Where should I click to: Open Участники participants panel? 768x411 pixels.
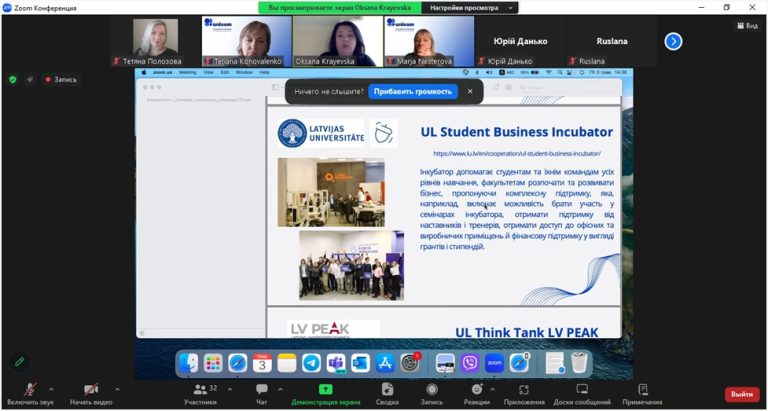201,394
